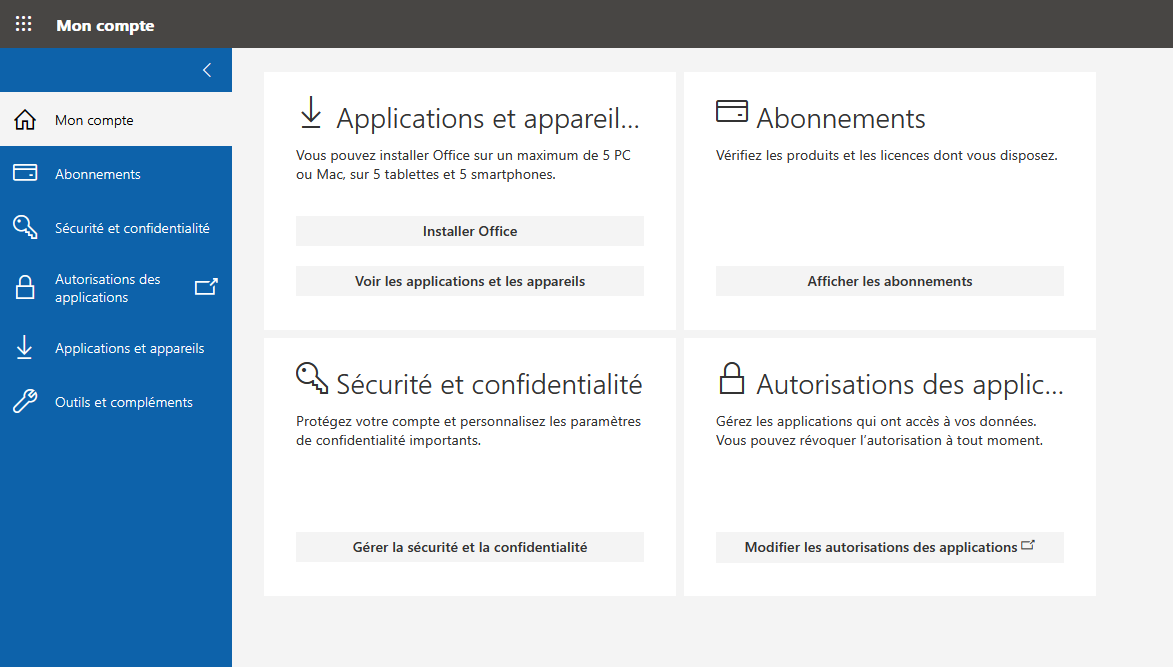Open Outils et compléments in sidebar
This screenshot has height=667, width=1173.
click(x=124, y=402)
